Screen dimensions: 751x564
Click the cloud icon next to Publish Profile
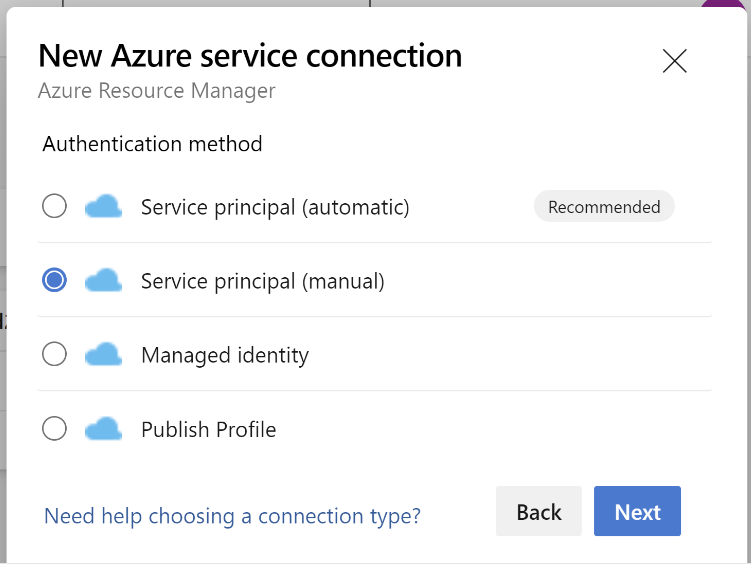103,429
